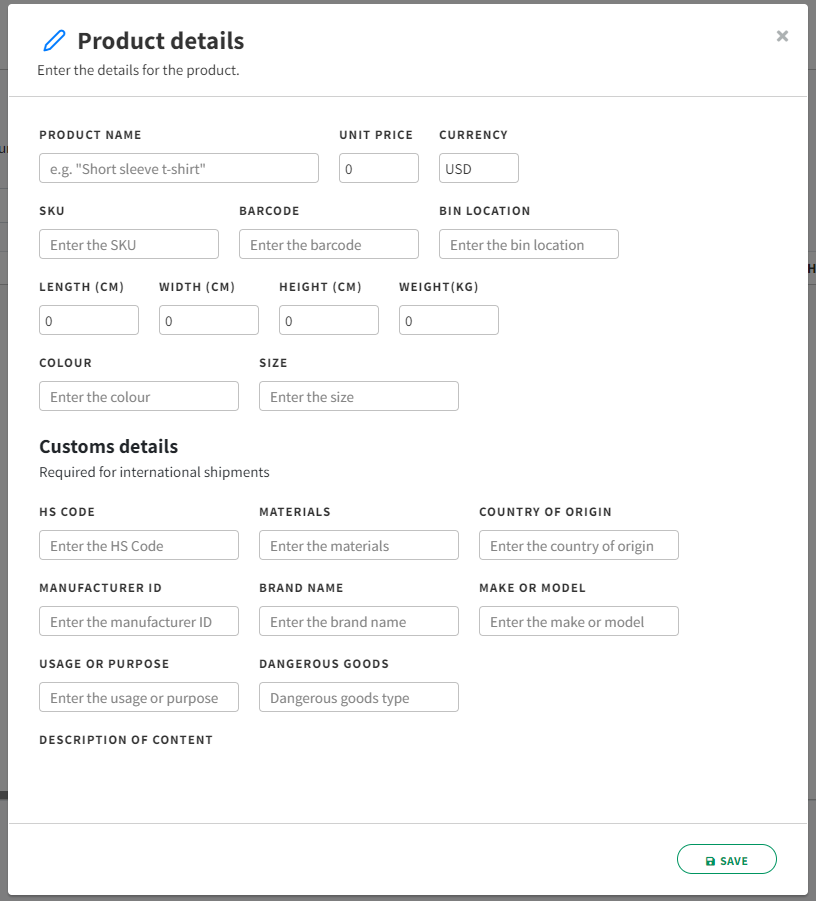Click 'Enter the details for the product.' subtitle
The image size is (816, 901).
coord(138,70)
